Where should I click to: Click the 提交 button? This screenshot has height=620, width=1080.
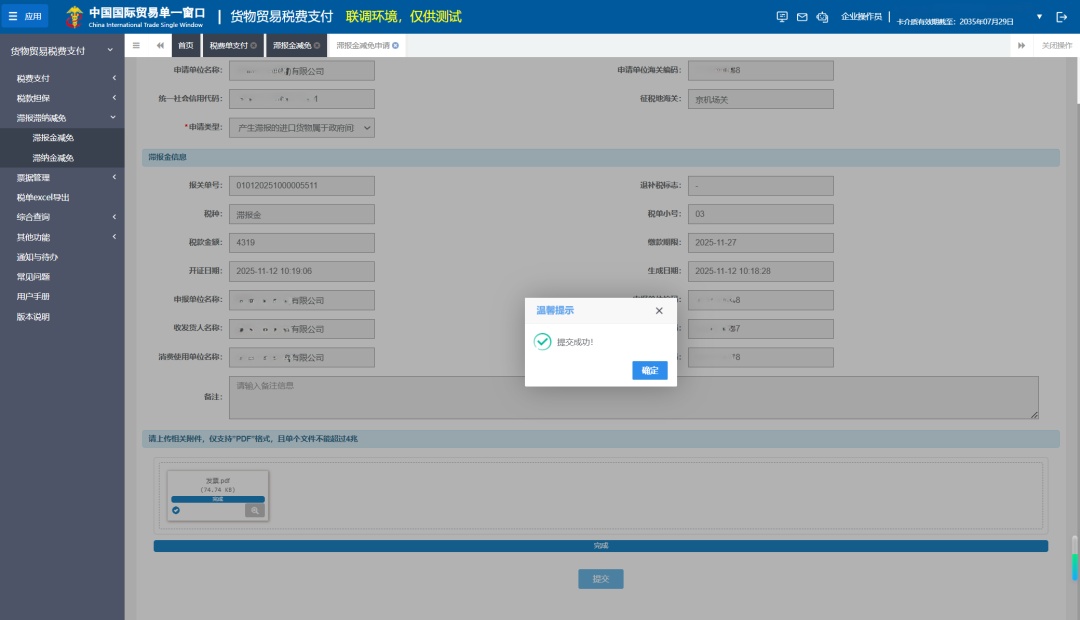(x=600, y=578)
